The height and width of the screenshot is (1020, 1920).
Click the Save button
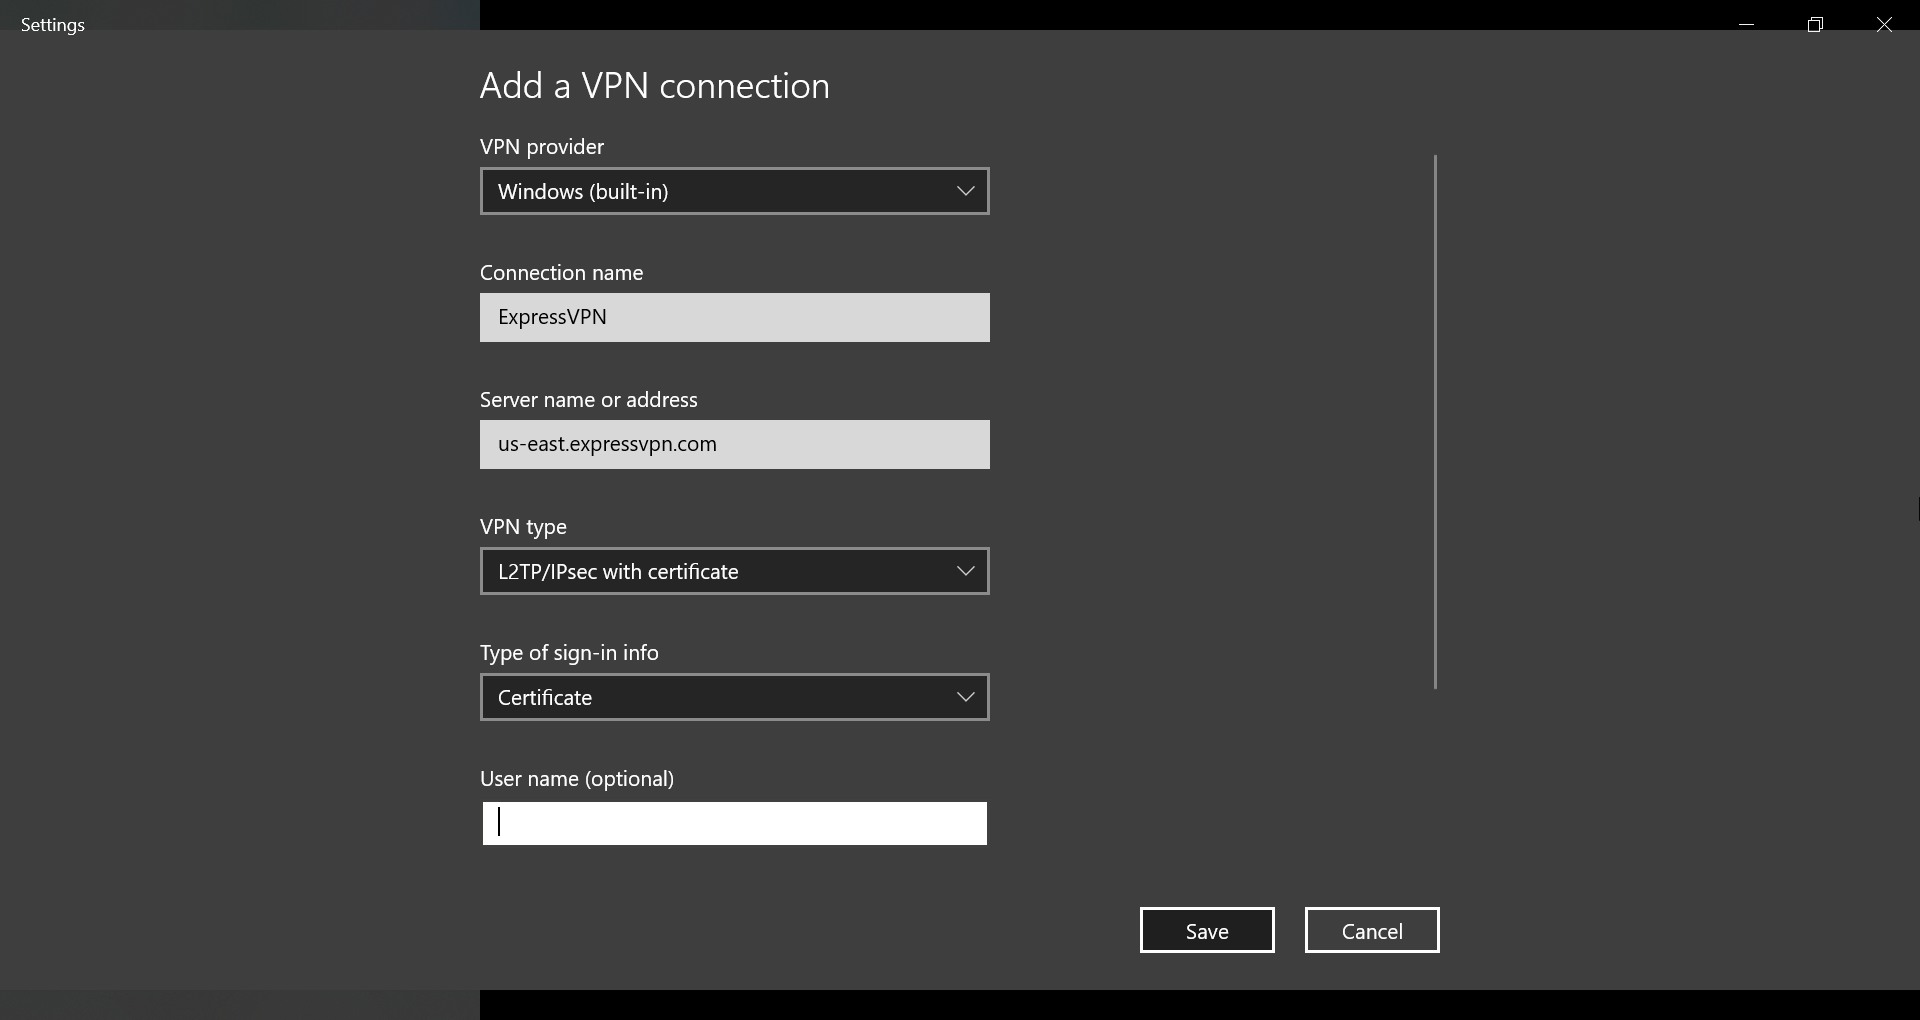tap(1206, 929)
